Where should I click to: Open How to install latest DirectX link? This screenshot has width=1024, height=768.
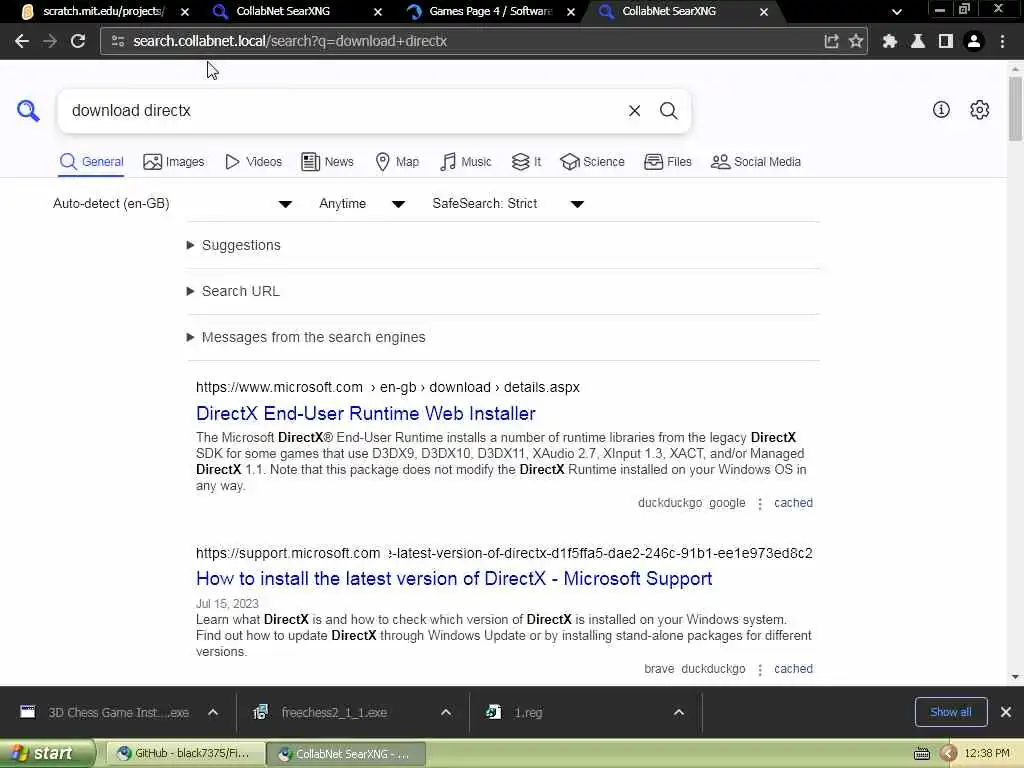tap(454, 579)
